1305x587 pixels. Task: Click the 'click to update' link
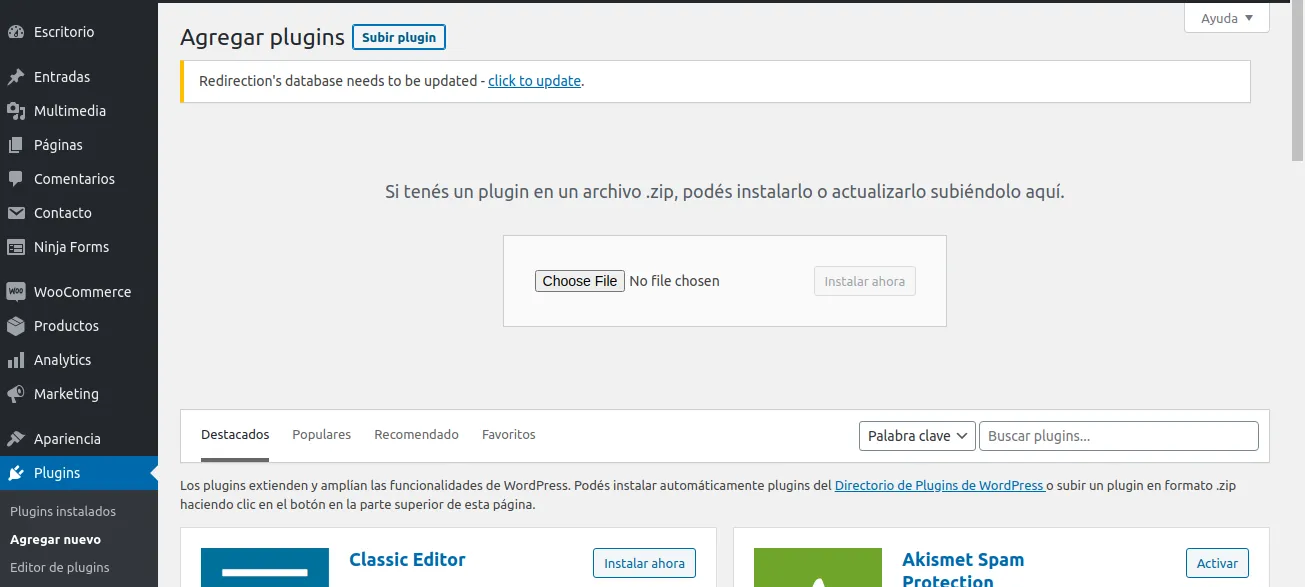click(534, 81)
